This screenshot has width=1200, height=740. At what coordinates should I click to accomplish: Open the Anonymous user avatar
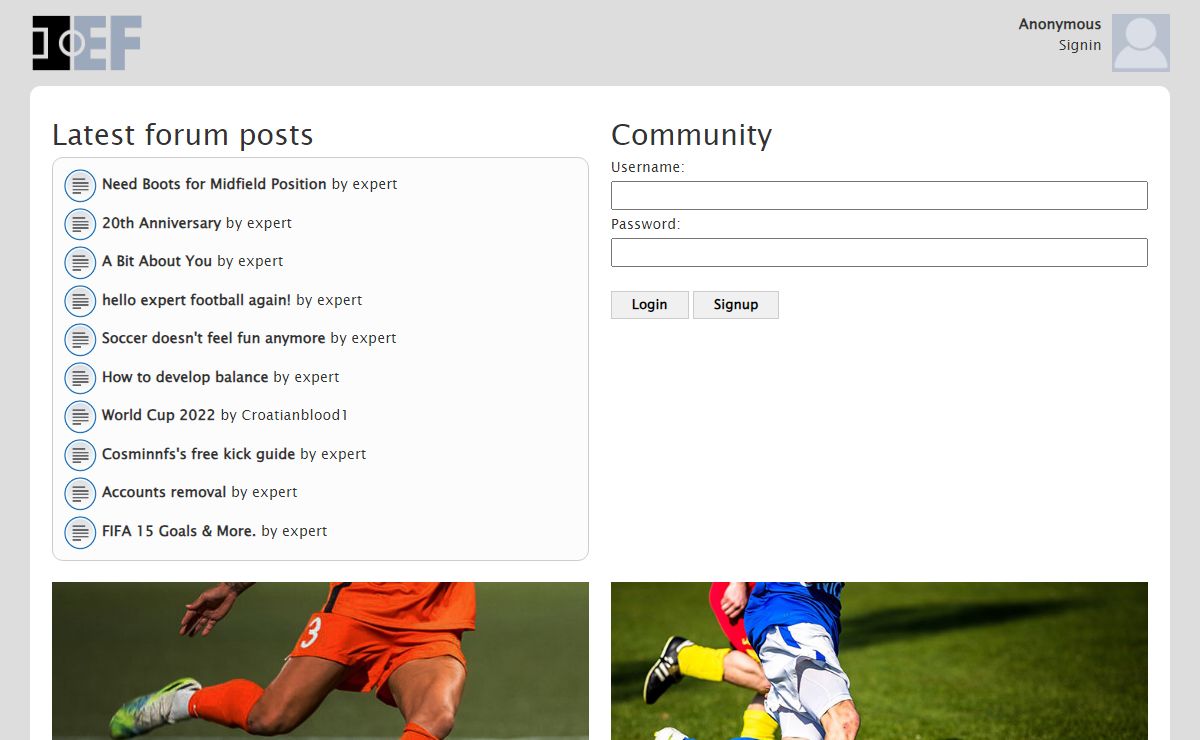[1141, 43]
